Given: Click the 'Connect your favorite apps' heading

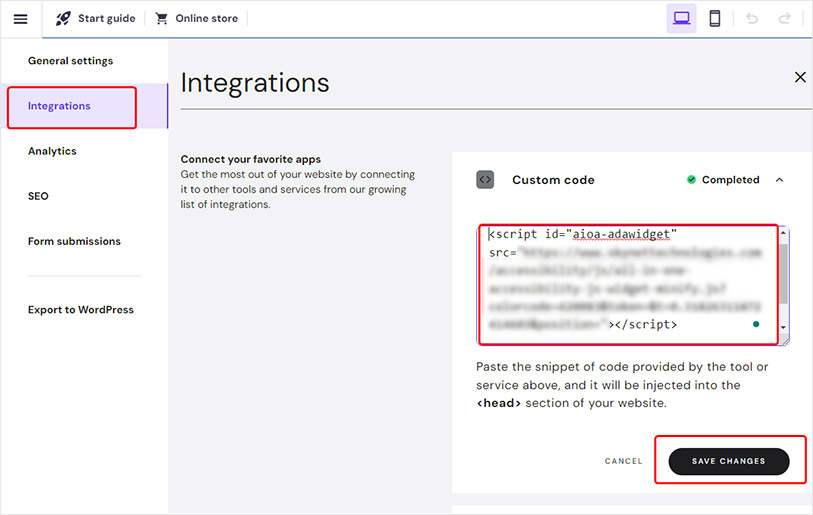Looking at the screenshot, I should click(x=250, y=159).
